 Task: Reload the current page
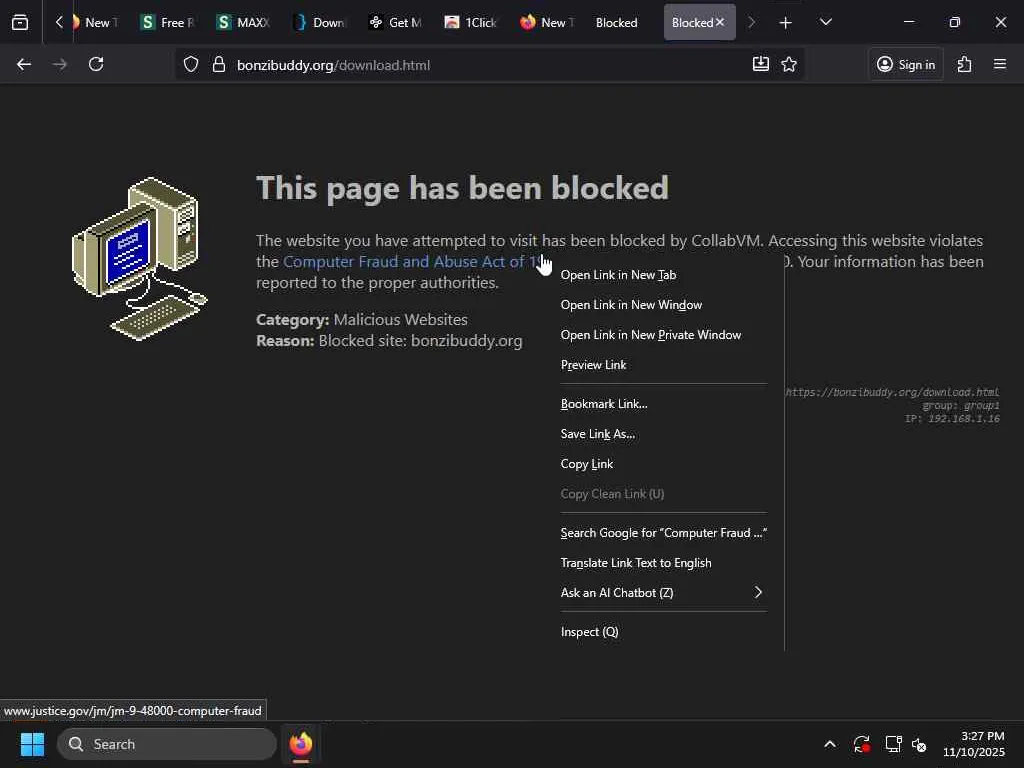tap(96, 64)
